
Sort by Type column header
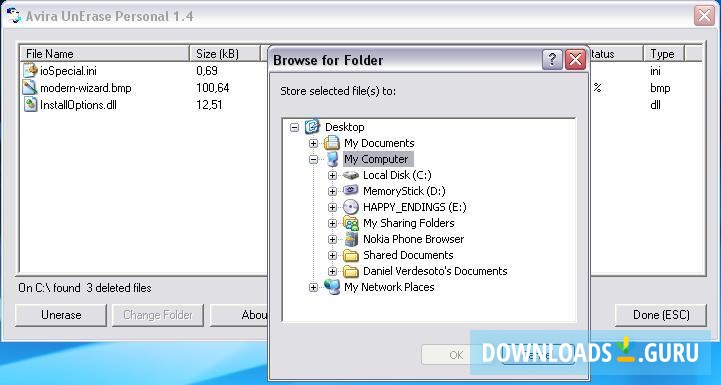[x=664, y=53]
